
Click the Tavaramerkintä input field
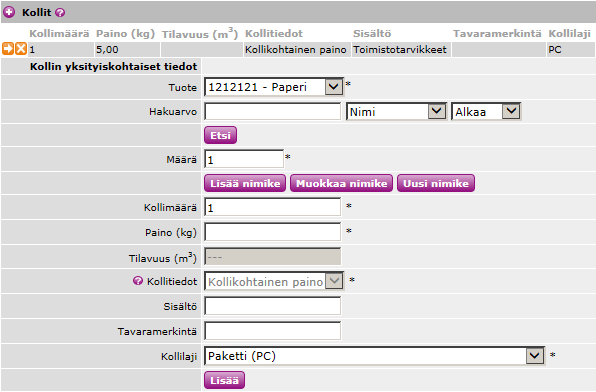[x=273, y=331]
